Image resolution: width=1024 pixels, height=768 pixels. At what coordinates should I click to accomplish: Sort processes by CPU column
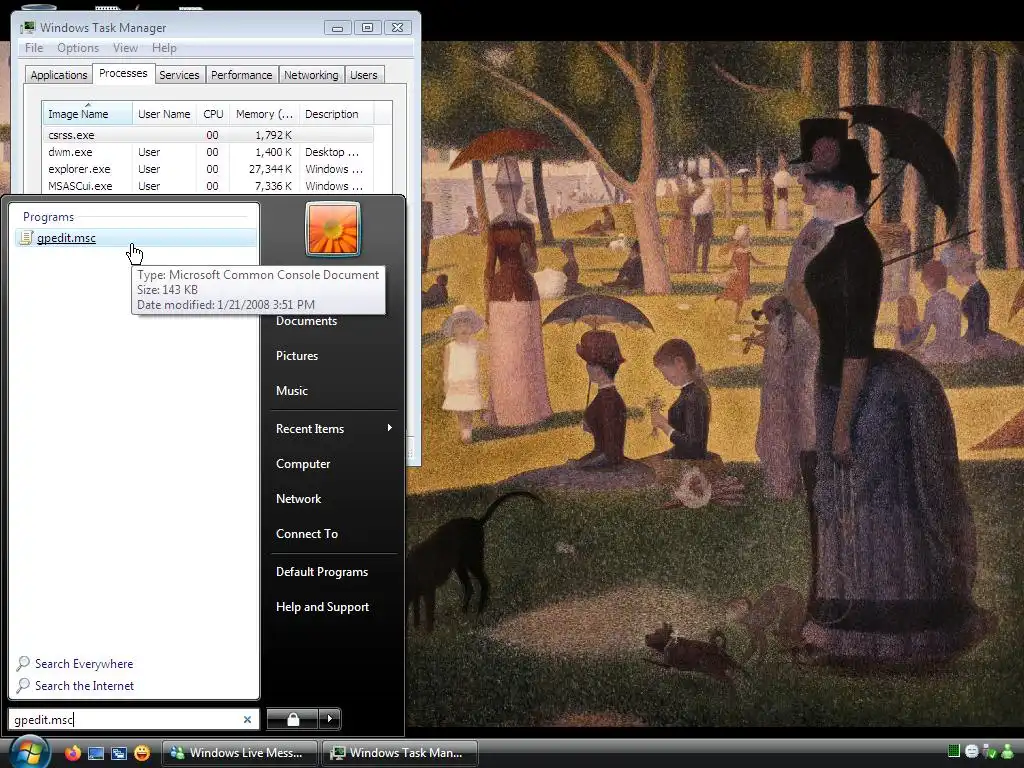213,114
